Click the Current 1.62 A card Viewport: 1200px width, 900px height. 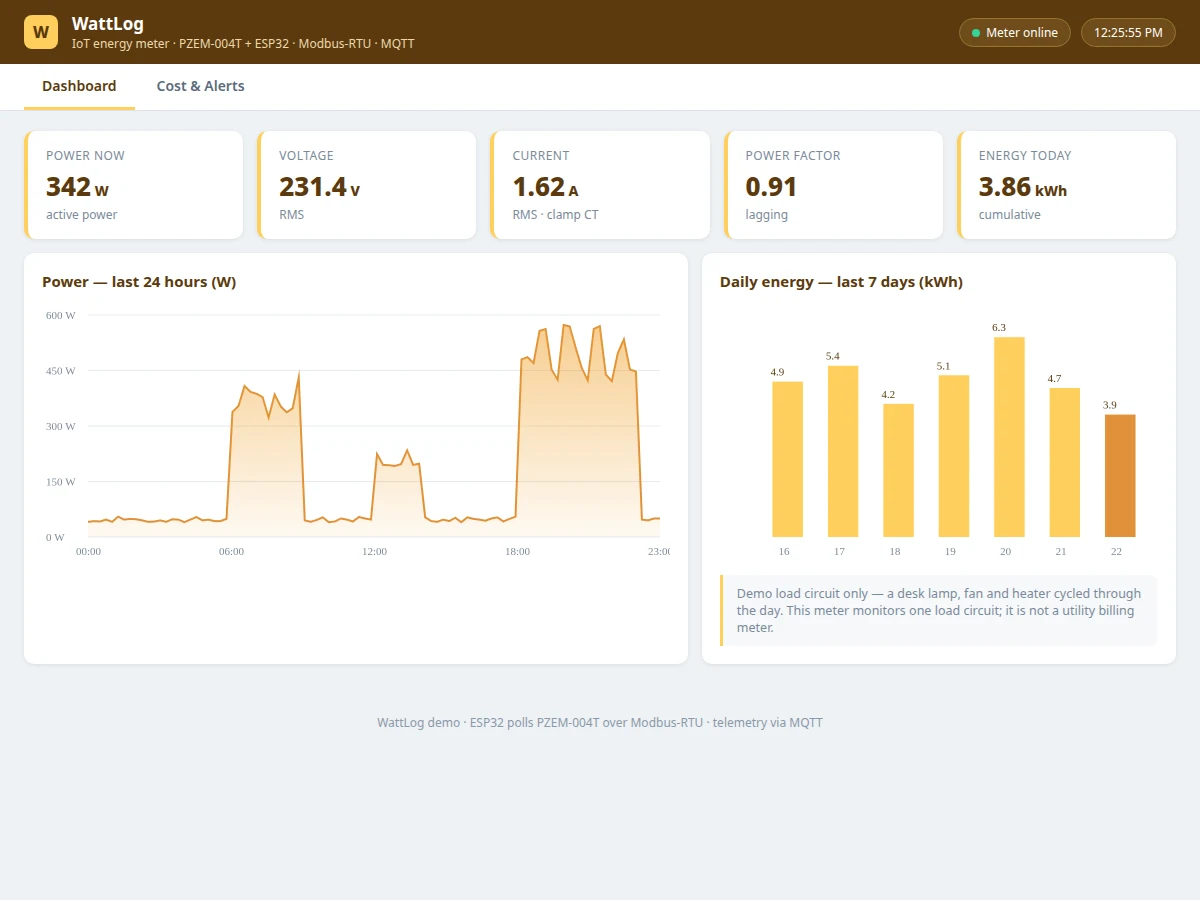(x=600, y=185)
